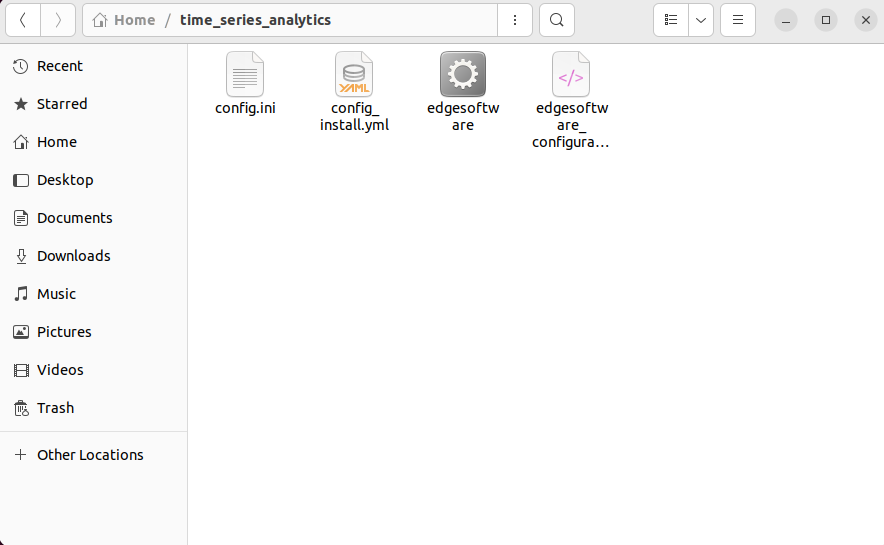The height and width of the screenshot is (545, 884).
Task: Click the edgesoftware file name label
Action: 463,117
